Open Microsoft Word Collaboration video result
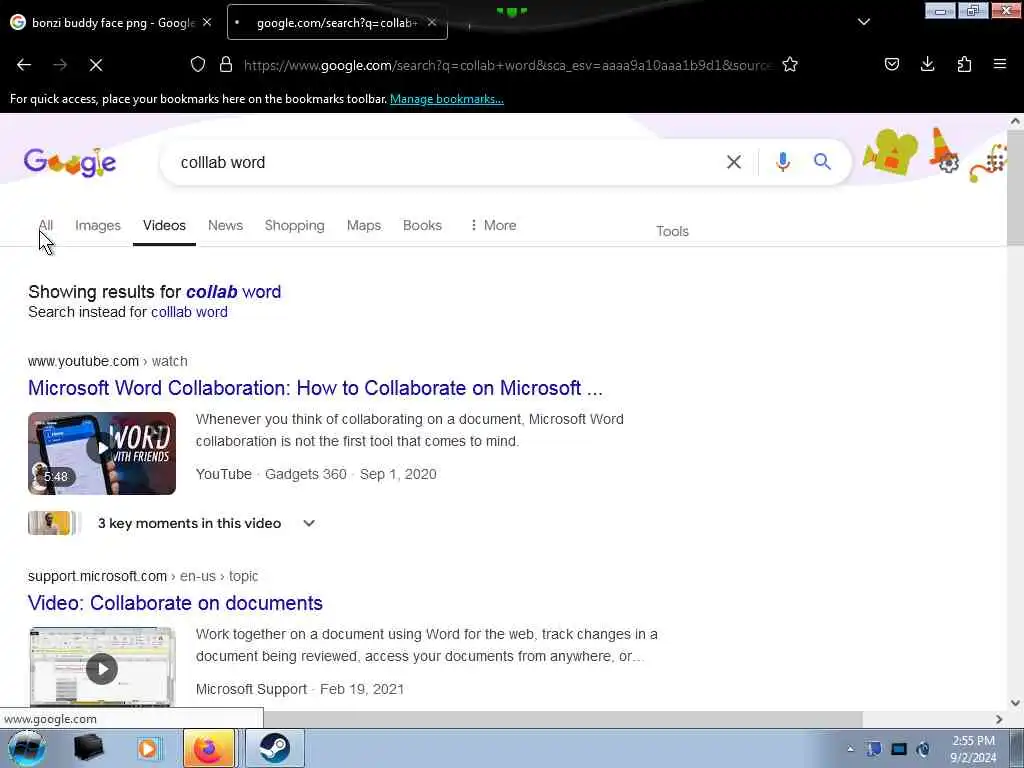The image size is (1024, 768). click(315, 388)
